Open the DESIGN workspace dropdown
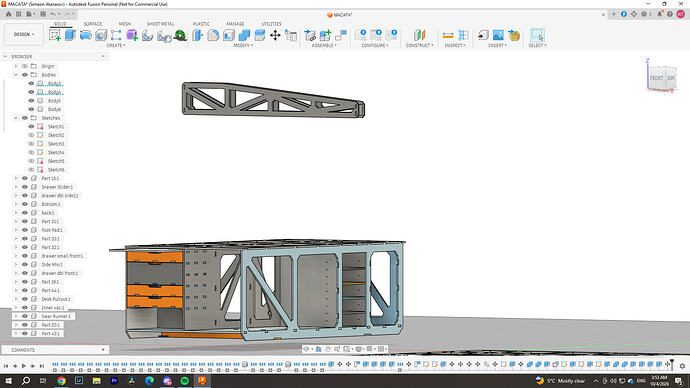Viewport: 690px width, 388px height. click(24, 34)
